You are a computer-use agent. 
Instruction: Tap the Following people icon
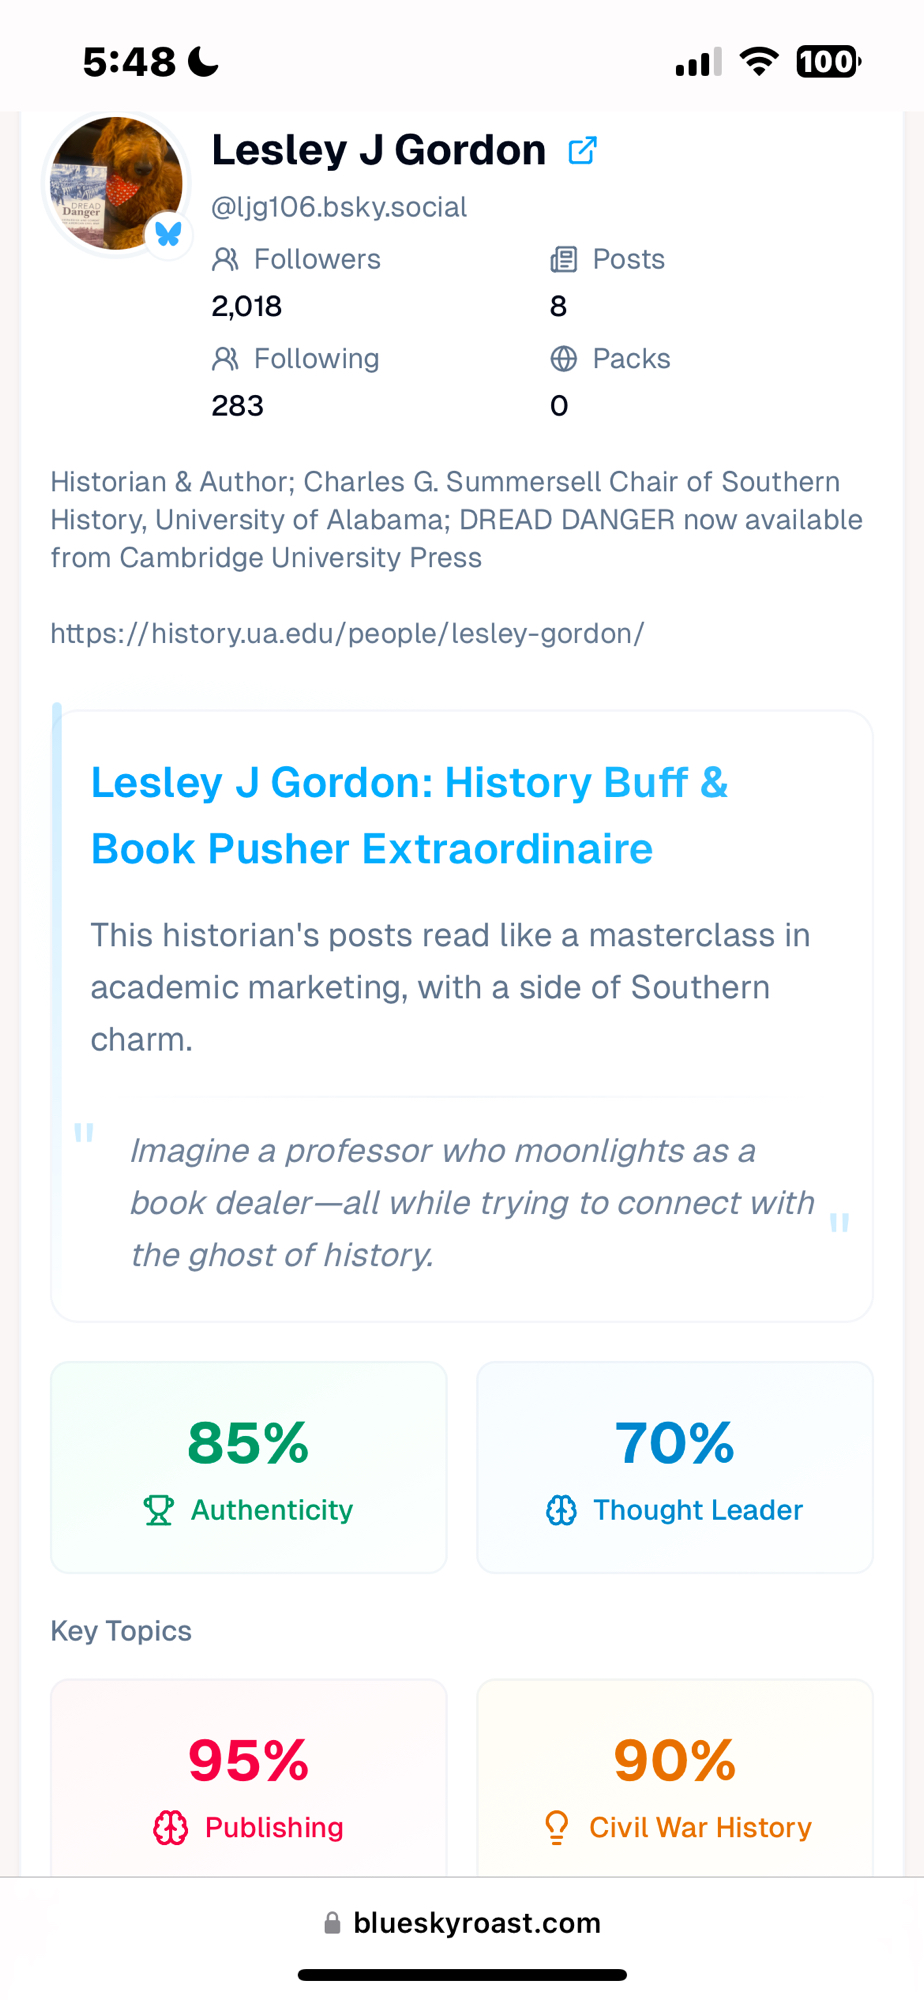coord(225,359)
